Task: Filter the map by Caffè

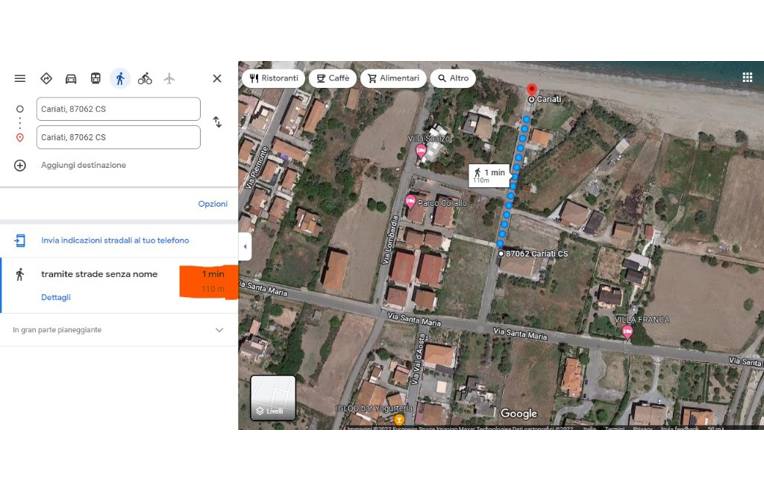Action: [x=333, y=78]
